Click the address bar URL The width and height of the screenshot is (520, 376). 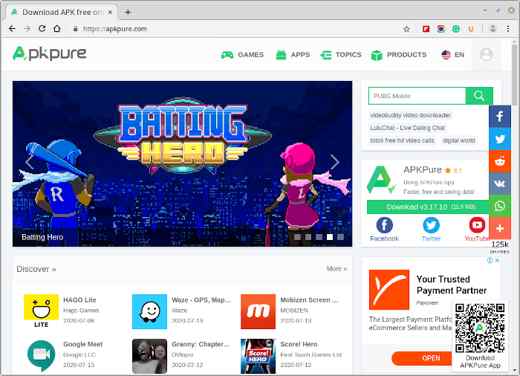point(115,29)
